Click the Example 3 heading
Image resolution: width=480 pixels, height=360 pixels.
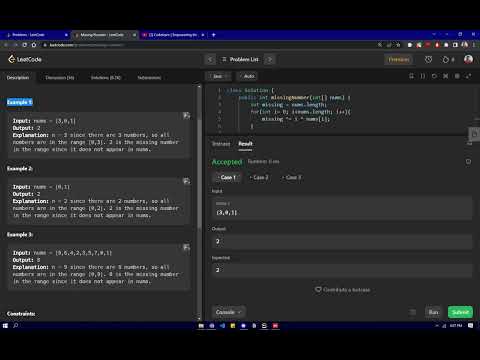(x=20, y=235)
